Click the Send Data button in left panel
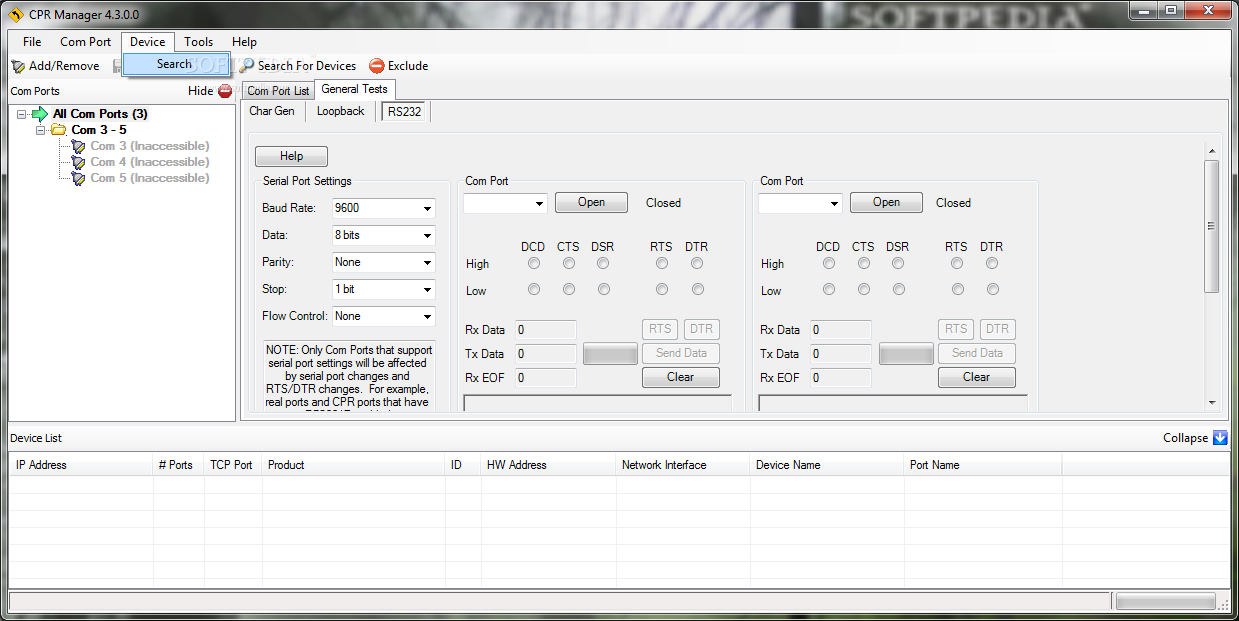 click(x=681, y=353)
